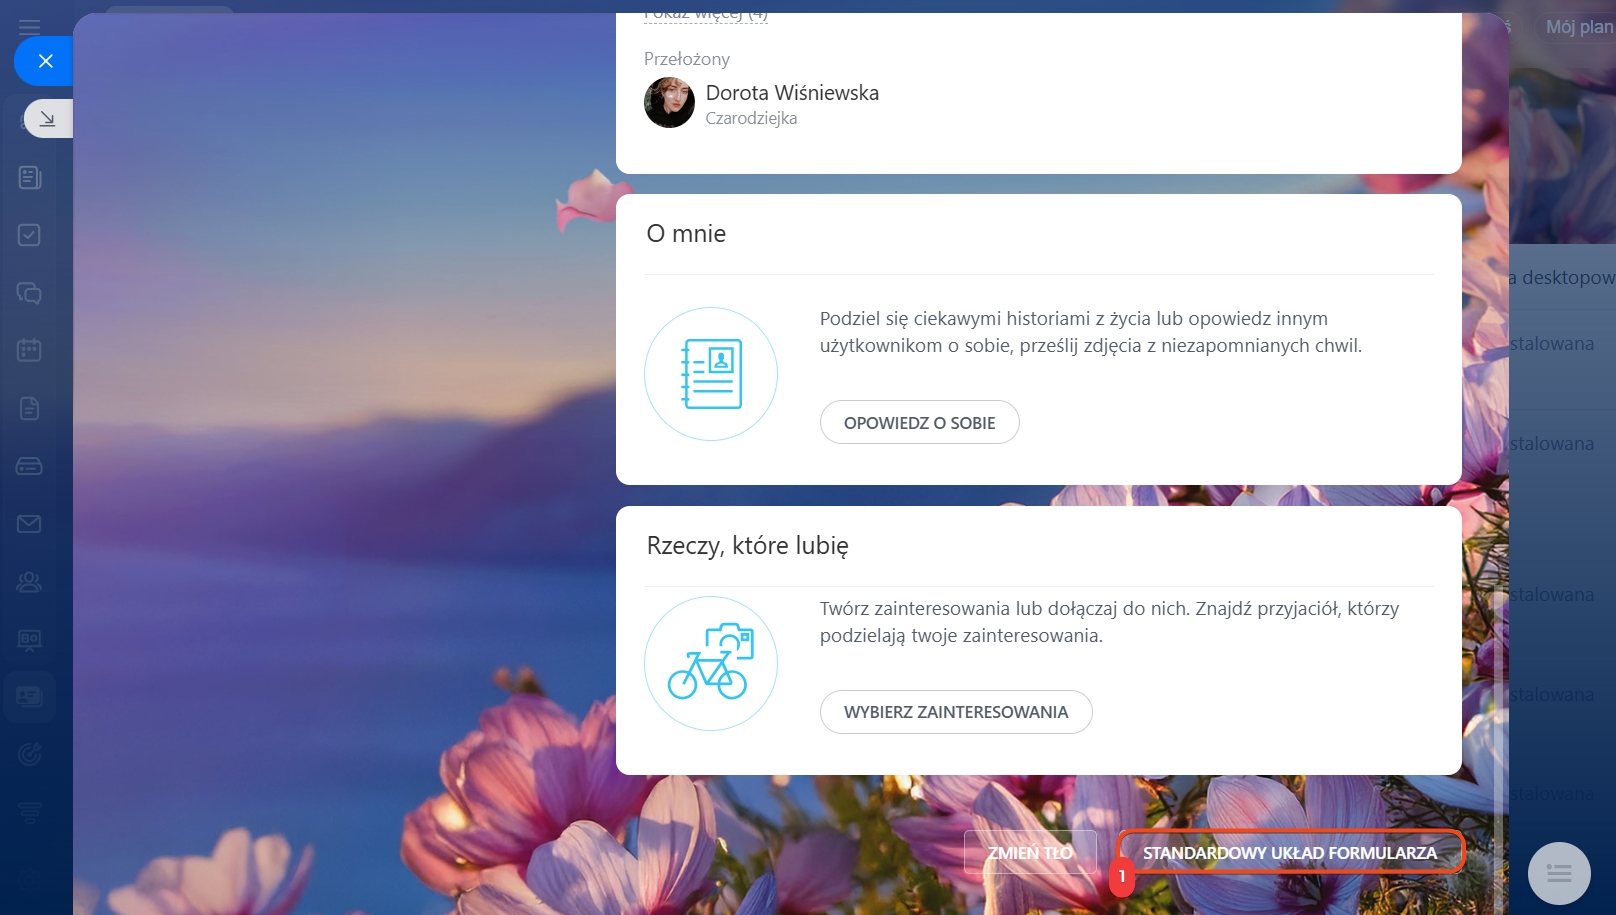Image resolution: width=1616 pixels, height=915 pixels.
Task: Click the OPOWIEDZ O SOBIE button
Action: [920, 422]
